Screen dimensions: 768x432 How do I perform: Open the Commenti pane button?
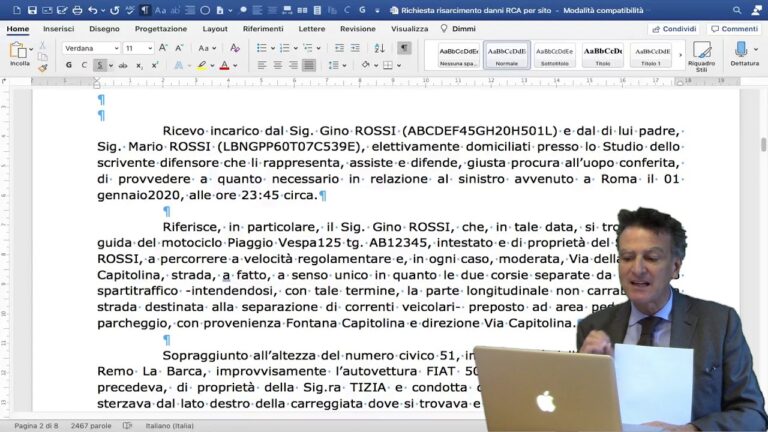(734, 29)
